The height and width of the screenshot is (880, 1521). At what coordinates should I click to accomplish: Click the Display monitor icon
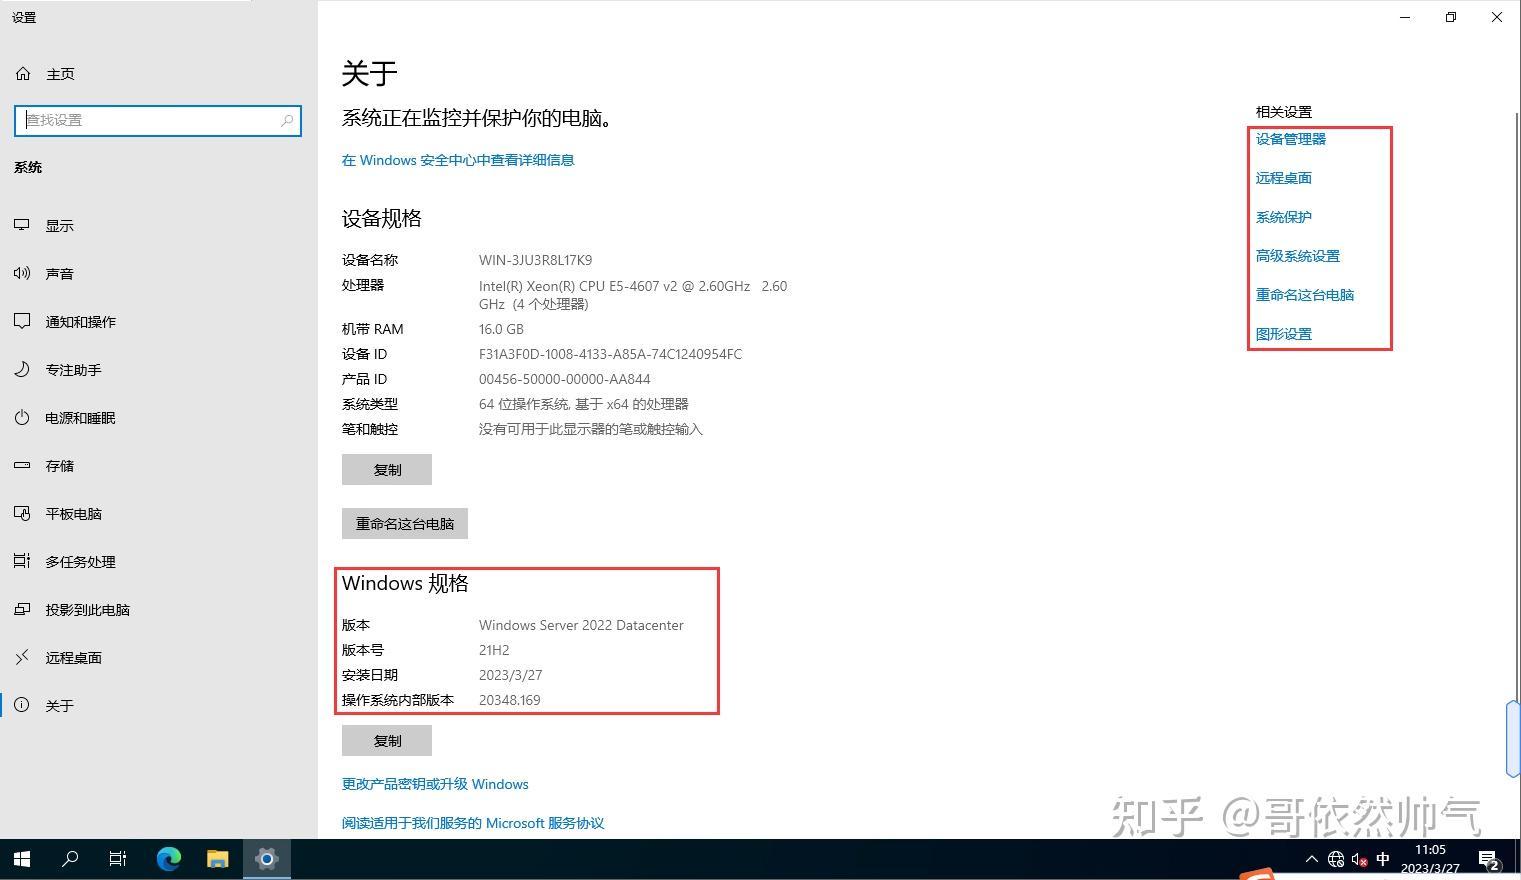point(22,226)
